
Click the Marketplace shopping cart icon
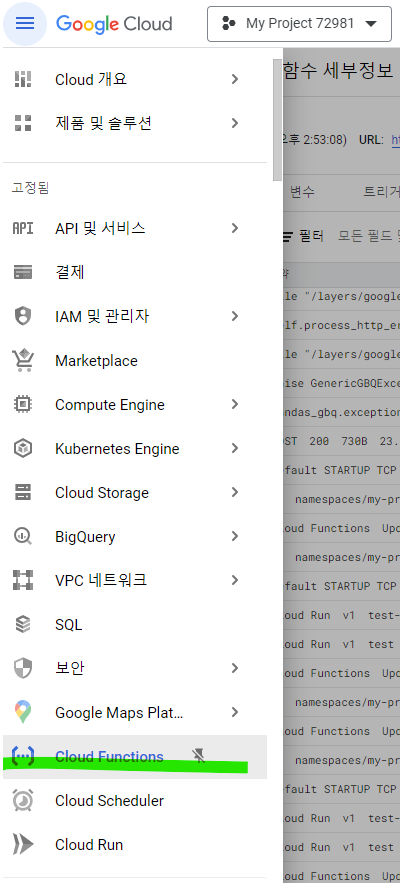click(x=23, y=360)
